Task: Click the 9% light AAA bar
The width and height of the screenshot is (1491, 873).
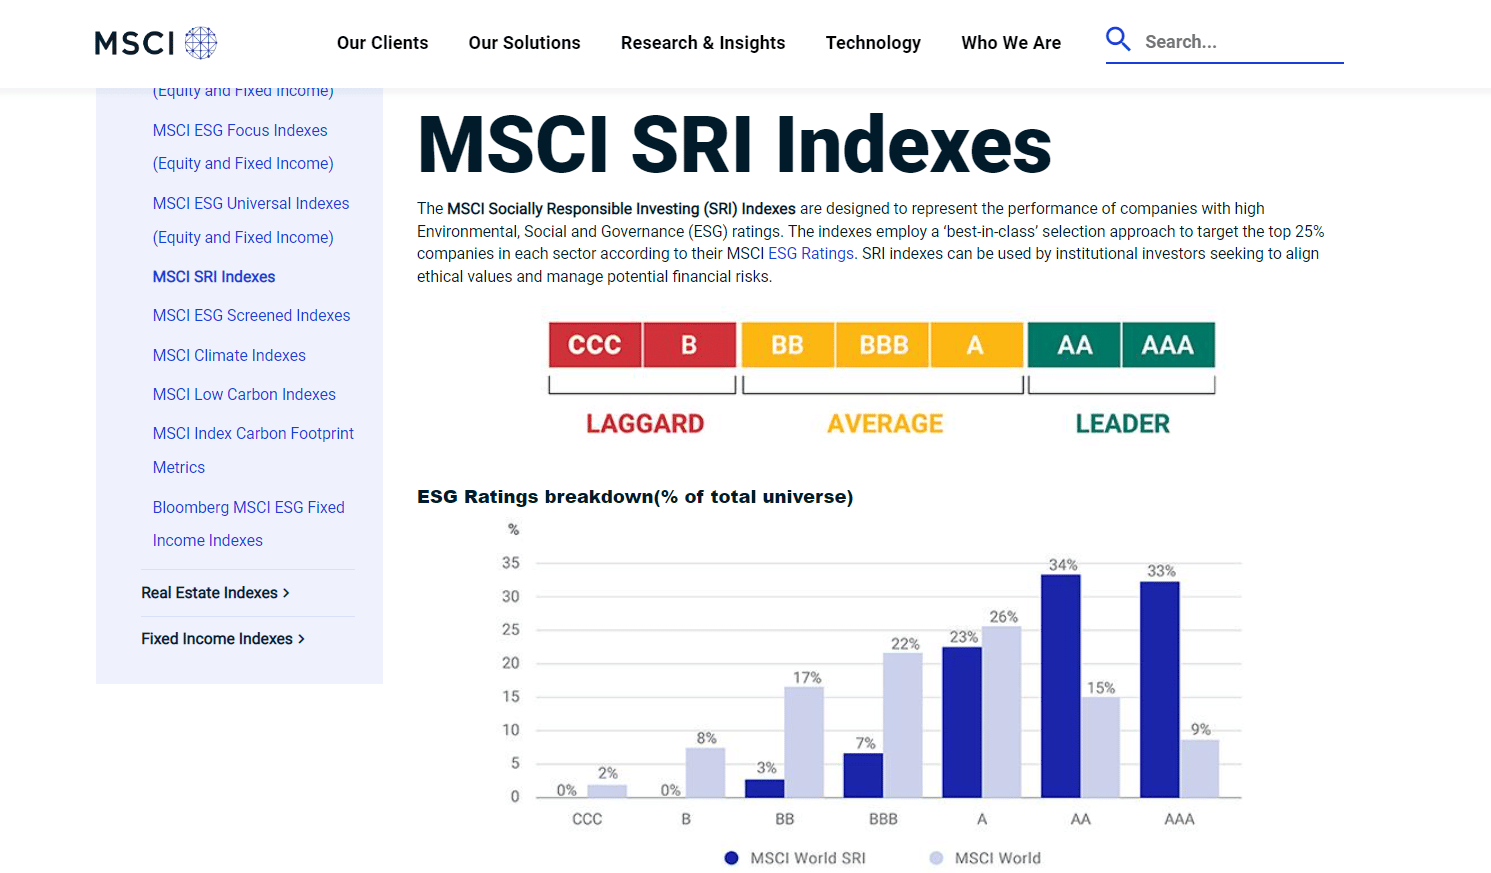Action: (1200, 768)
